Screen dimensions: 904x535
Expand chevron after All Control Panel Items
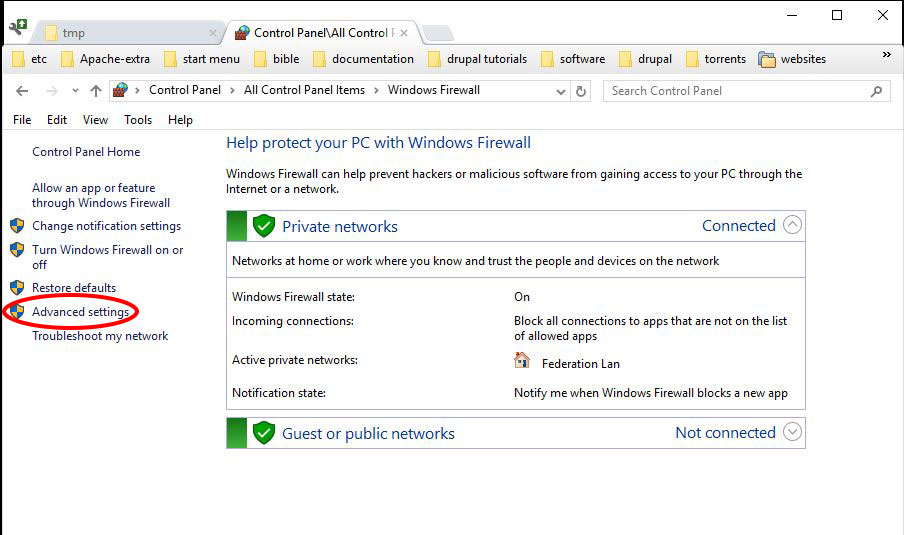[x=376, y=91]
